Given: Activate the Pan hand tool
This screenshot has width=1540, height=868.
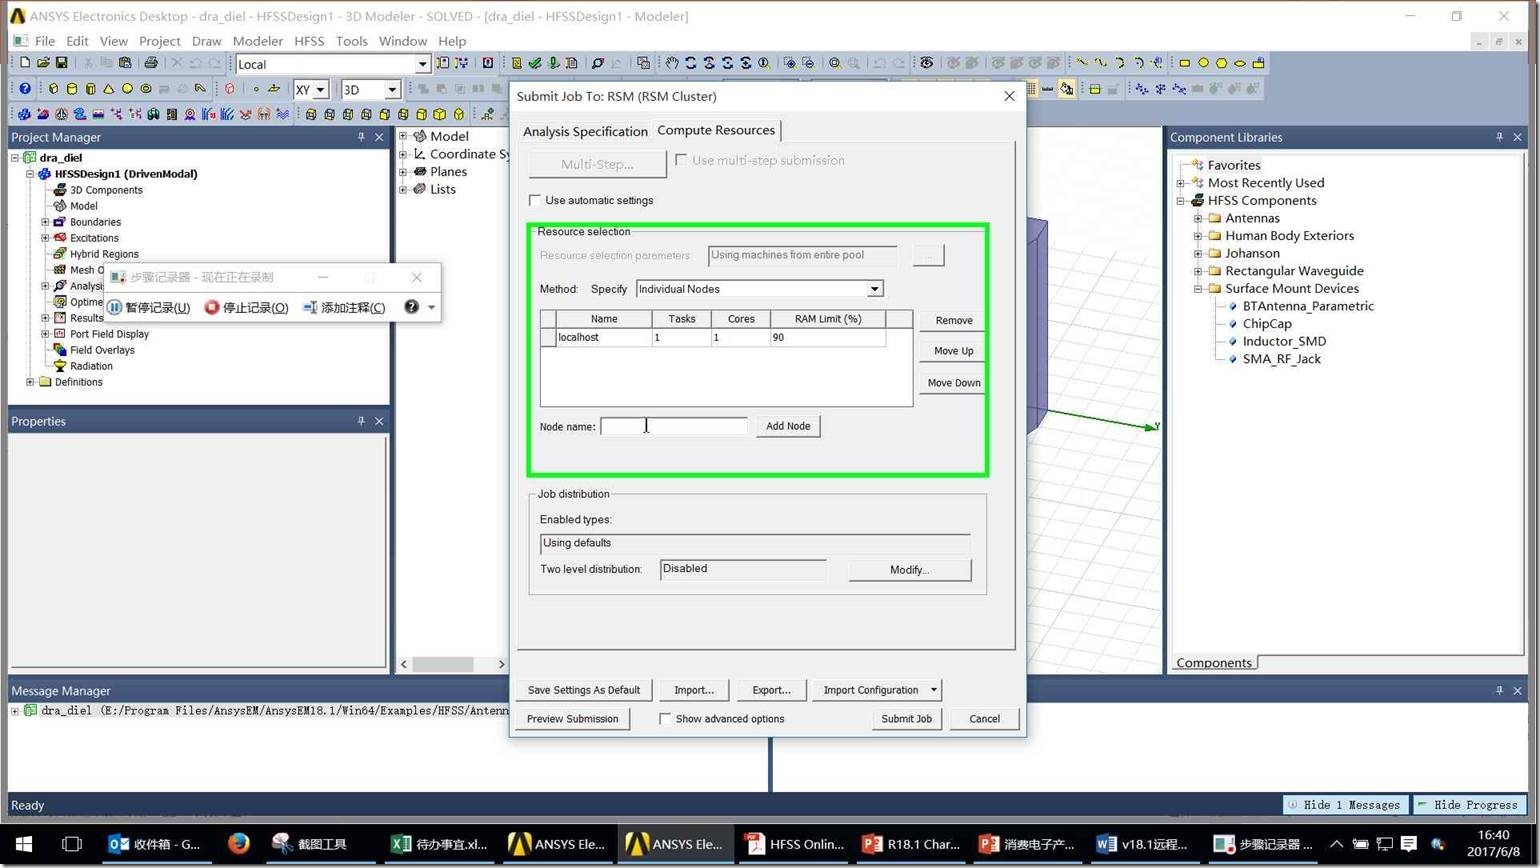Looking at the screenshot, I should (671, 63).
